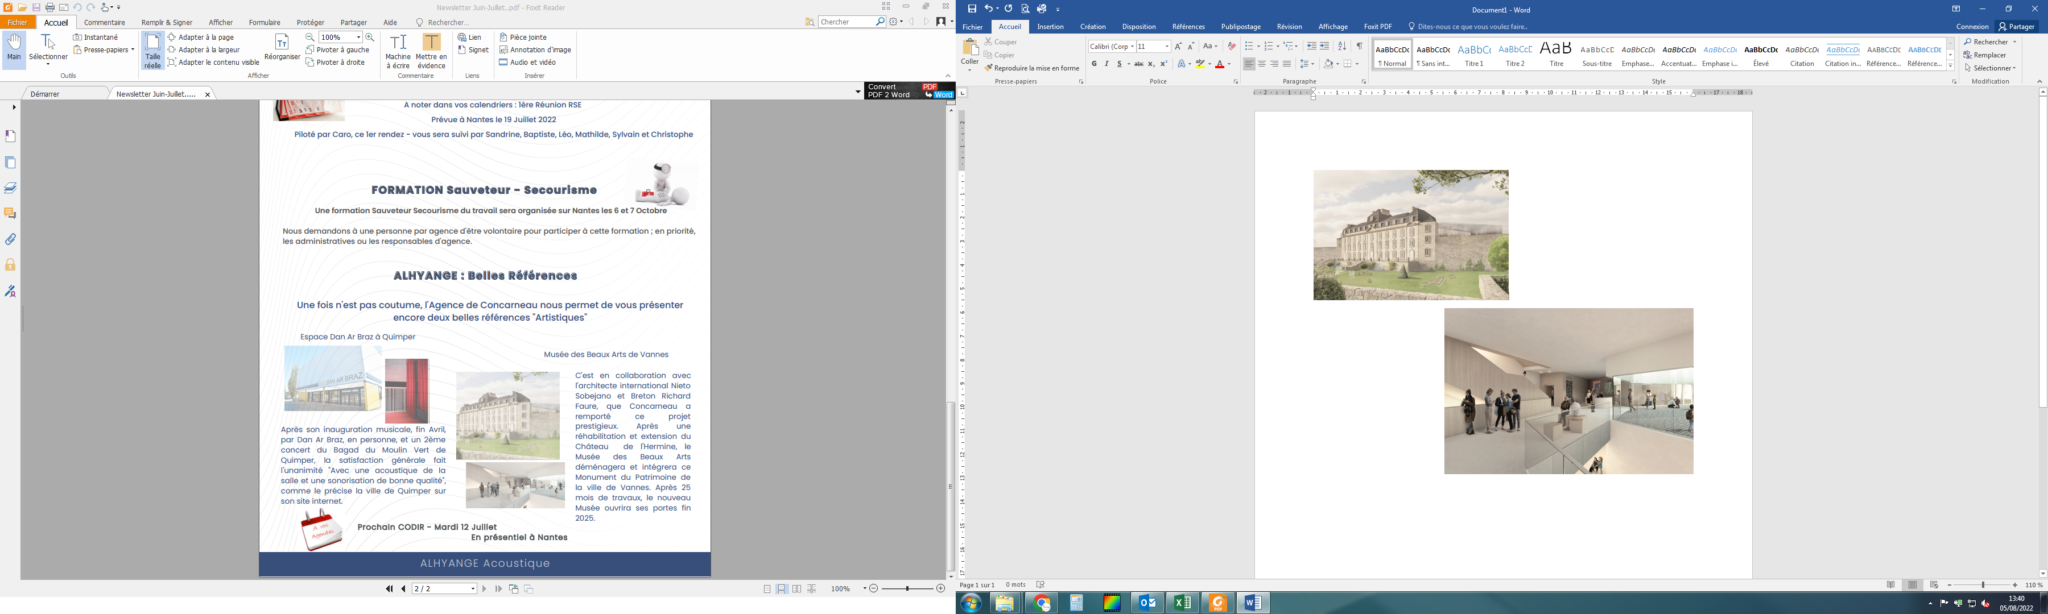
Task: Open font color dropdown arrow in Word
Action: coord(1227,64)
